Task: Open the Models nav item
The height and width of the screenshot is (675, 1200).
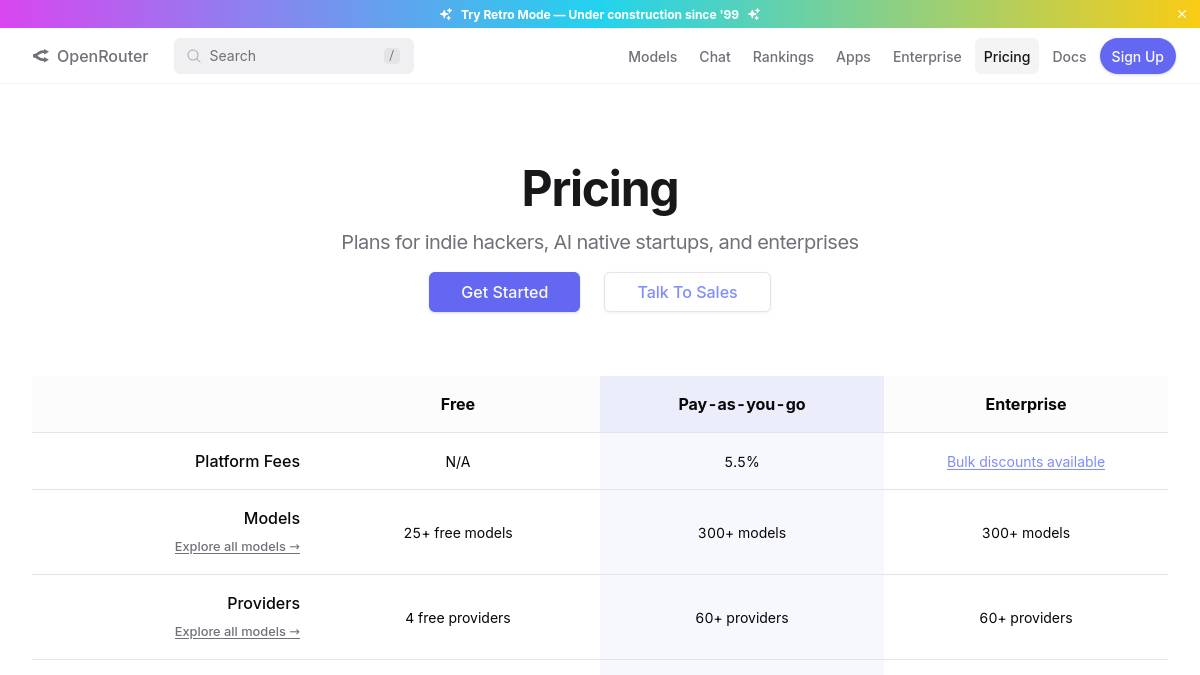Action: (x=652, y=57)
